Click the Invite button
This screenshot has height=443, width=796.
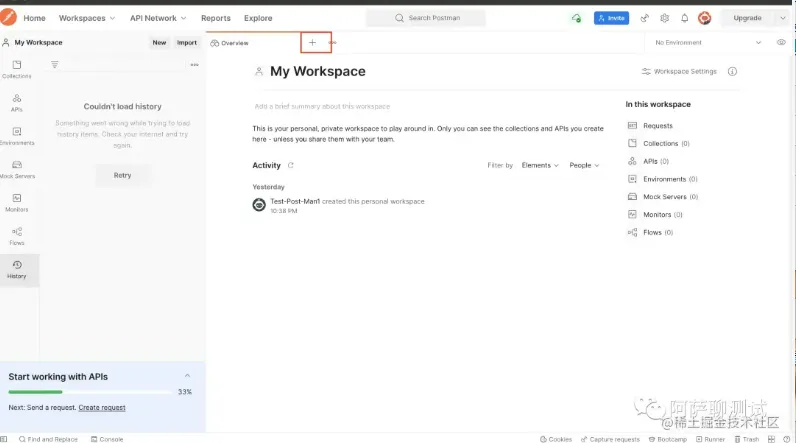click(x=611, y=18)
